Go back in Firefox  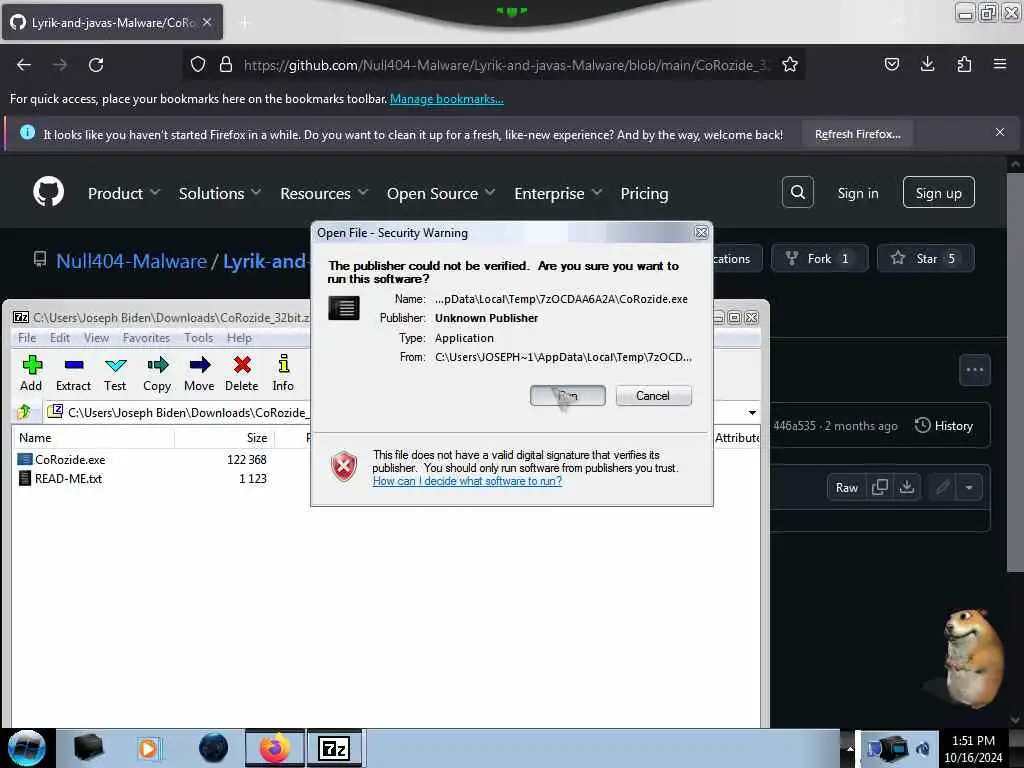coord(24,65)
